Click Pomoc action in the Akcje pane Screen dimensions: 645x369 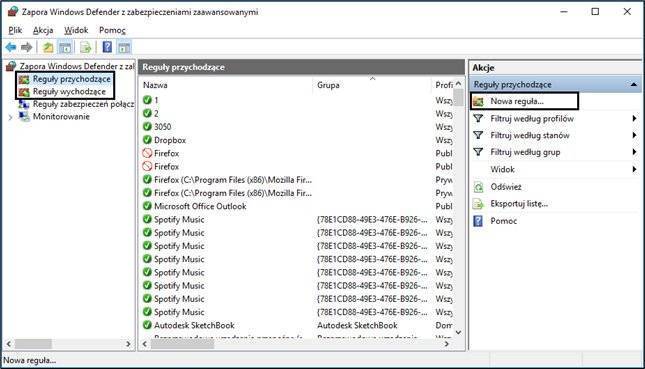tap(503, 221)
